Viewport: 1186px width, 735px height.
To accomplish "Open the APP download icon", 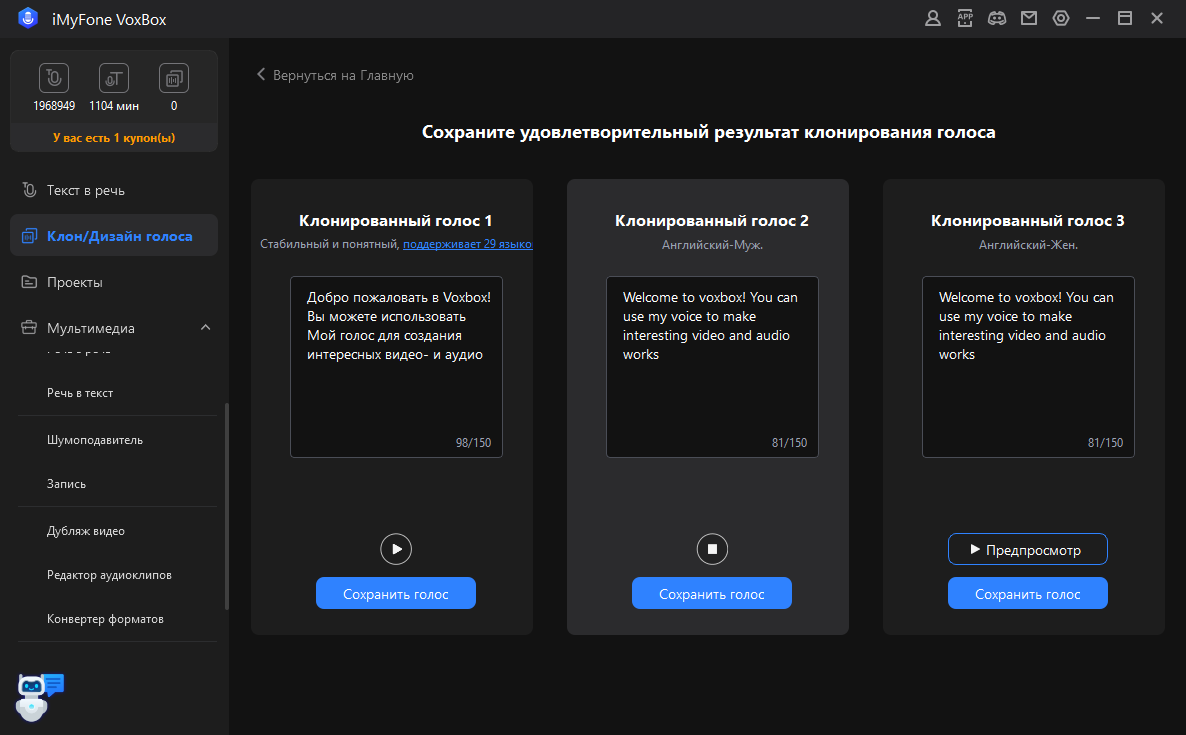I will coord(964,18).
